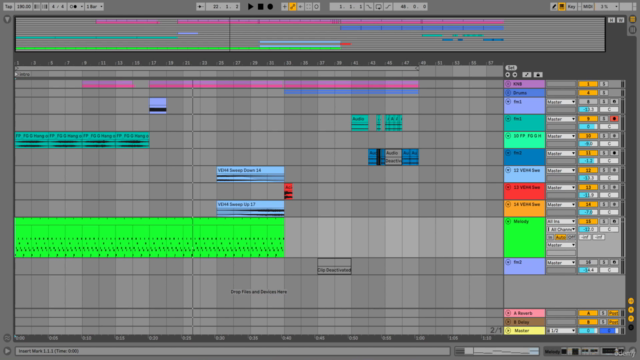
Task: Open the browser with the triangle icon
Action: tap(7, 20)
